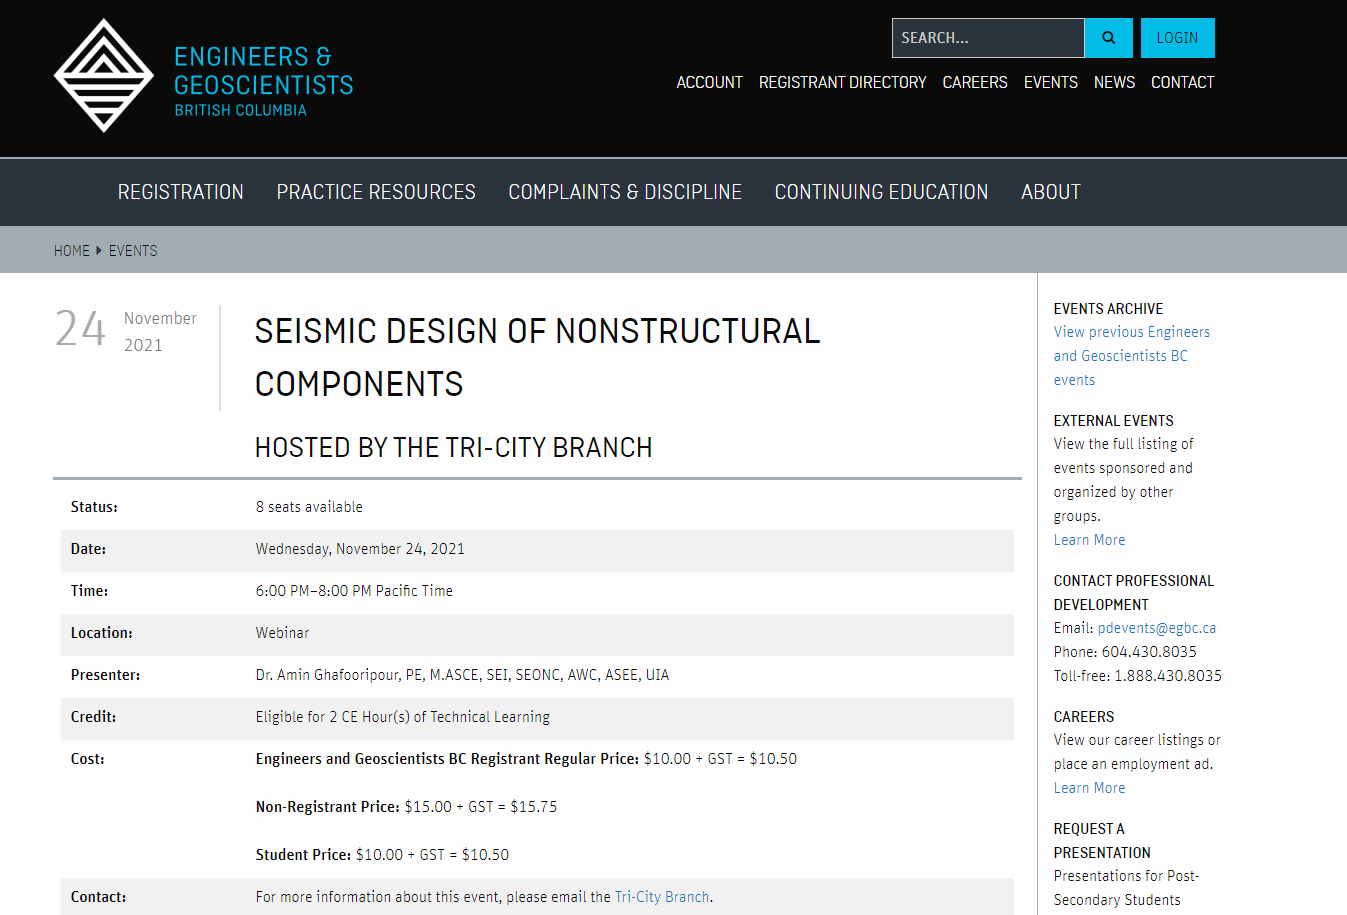Viewport: 1347px width, 915px height.
Task: Click the Events breadcrumb link
Action: click(x=133, y=251)
